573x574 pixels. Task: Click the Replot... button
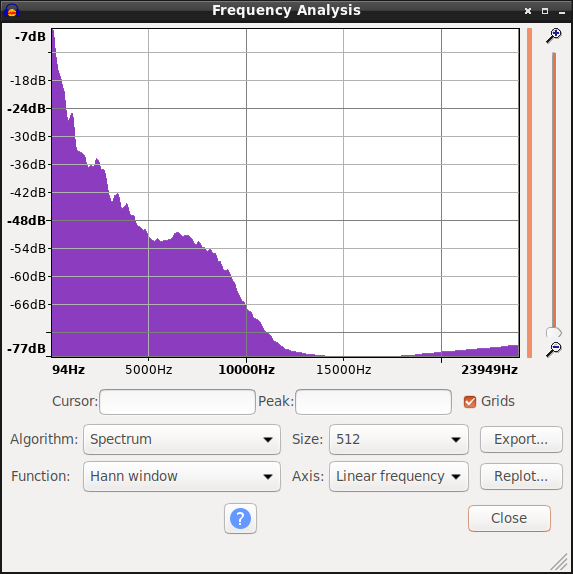pos(521,476)
